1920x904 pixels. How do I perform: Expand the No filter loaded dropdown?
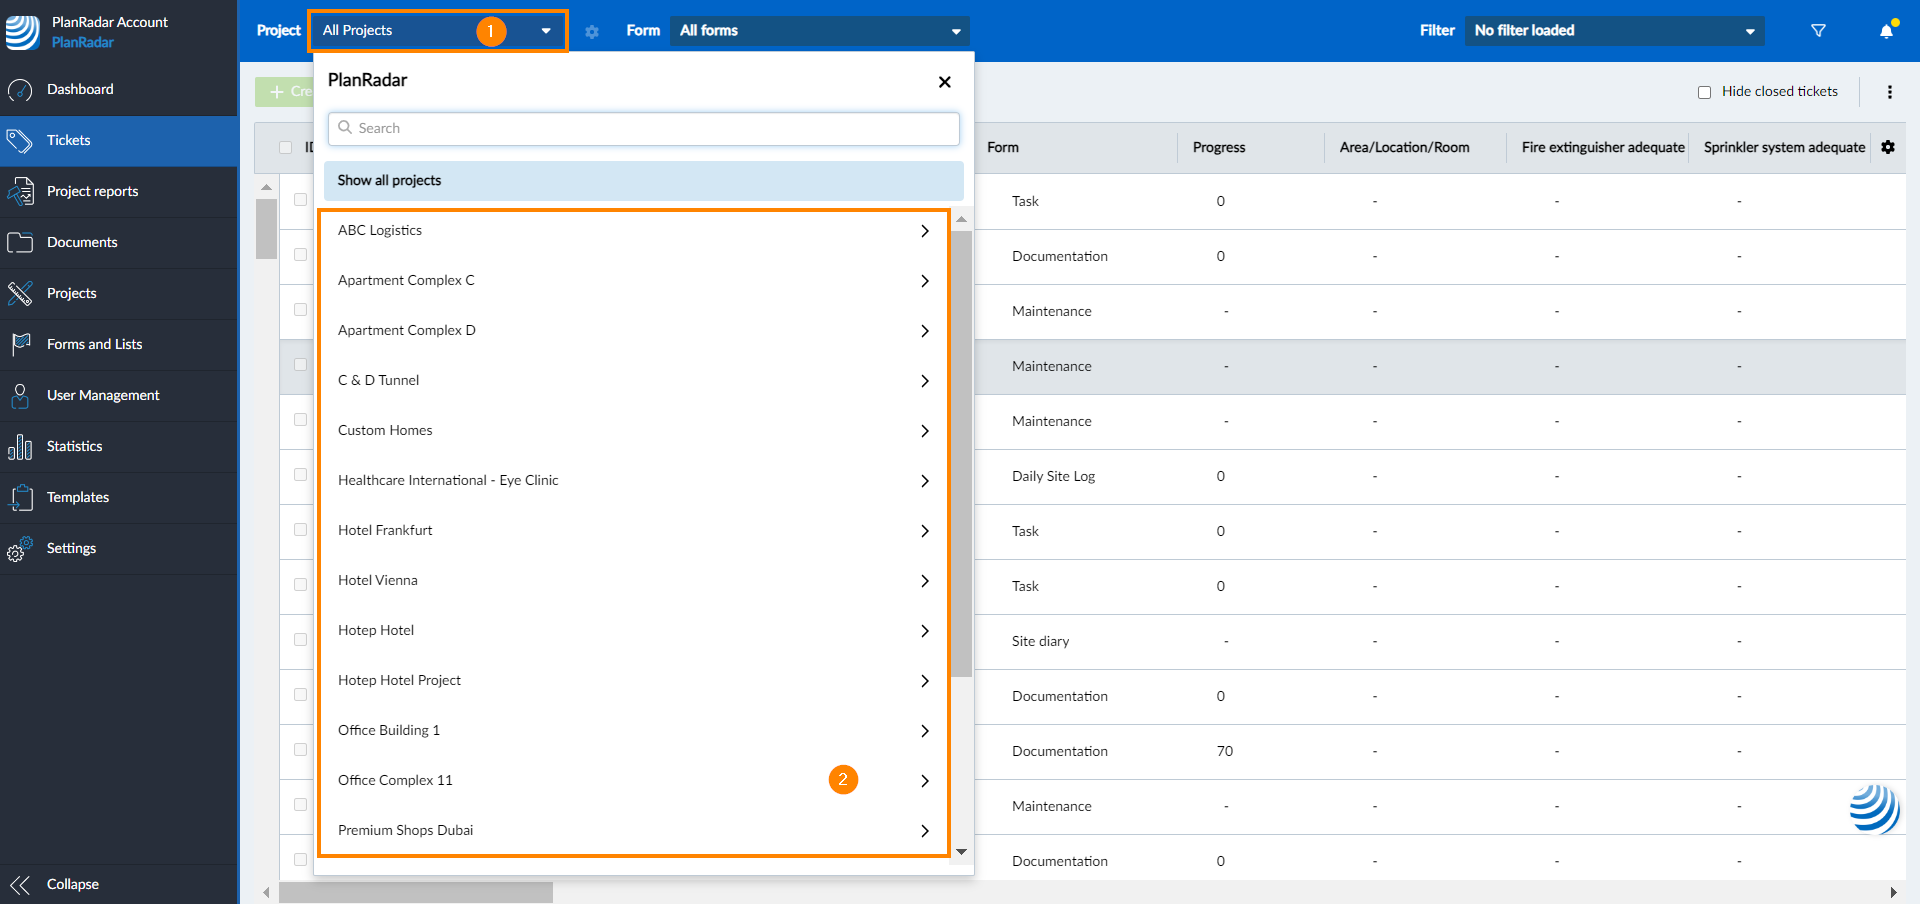pyautogui.click(x=1614, y=31)
